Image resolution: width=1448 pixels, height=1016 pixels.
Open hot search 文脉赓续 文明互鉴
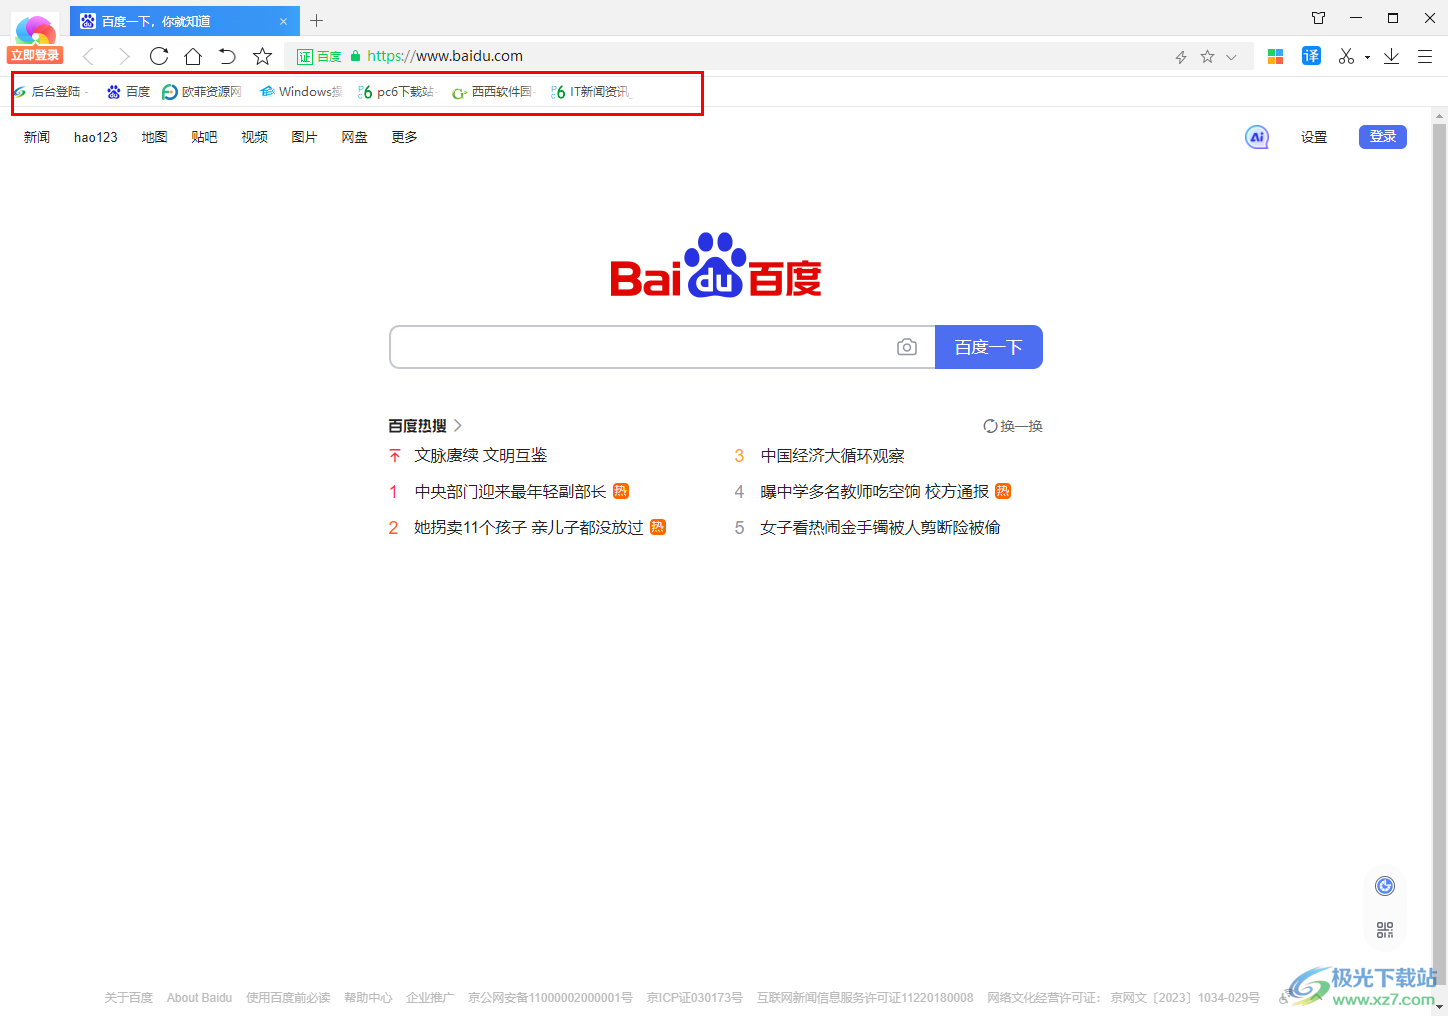point(481,456)
